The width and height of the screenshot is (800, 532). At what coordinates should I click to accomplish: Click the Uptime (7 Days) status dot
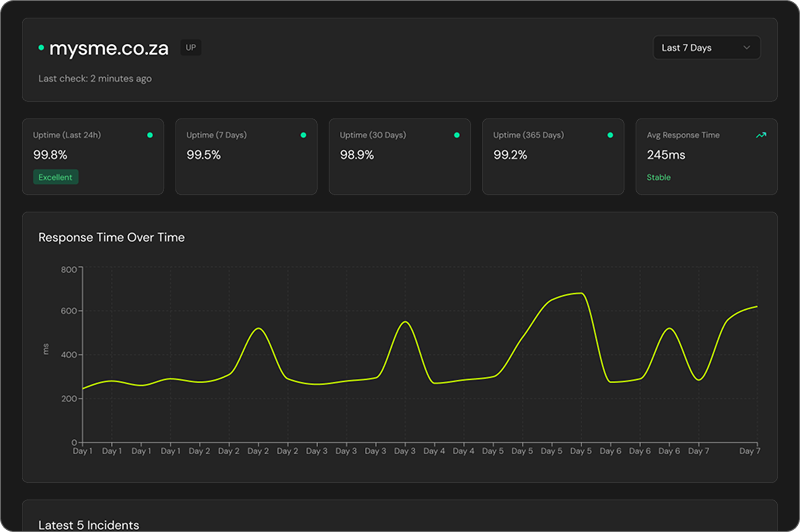(x=304, y=135)
